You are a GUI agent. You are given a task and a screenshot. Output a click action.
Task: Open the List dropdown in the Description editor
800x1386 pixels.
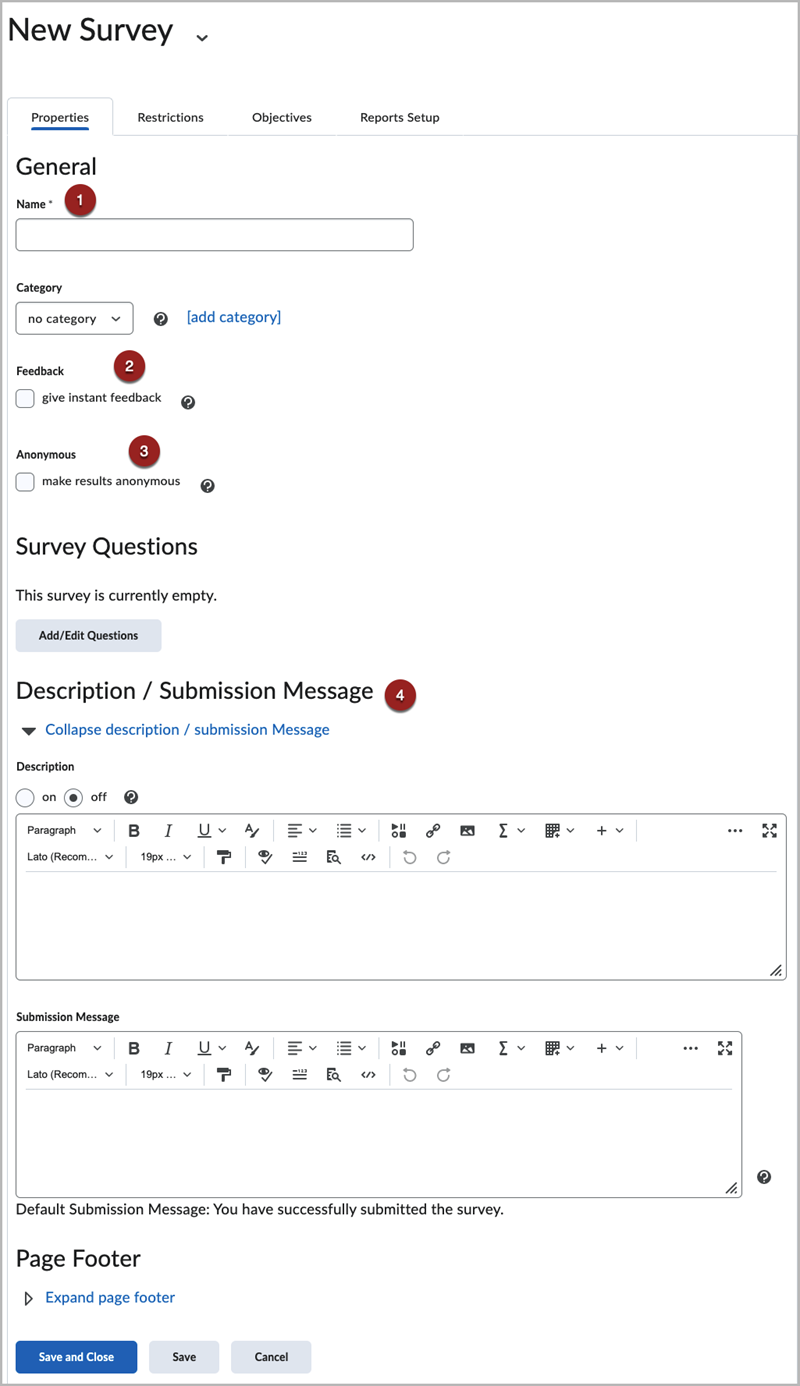(x=351, y=831)
